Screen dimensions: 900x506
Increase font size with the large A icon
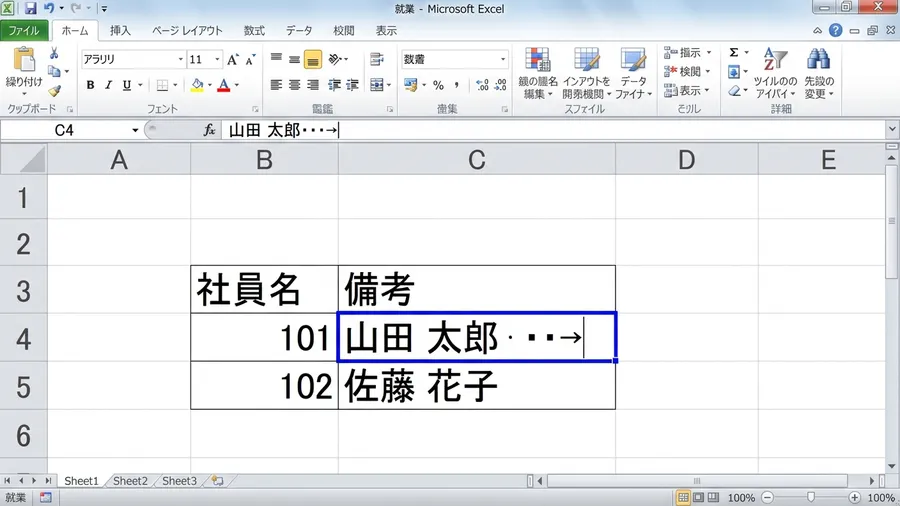click(x=232, y=60)
